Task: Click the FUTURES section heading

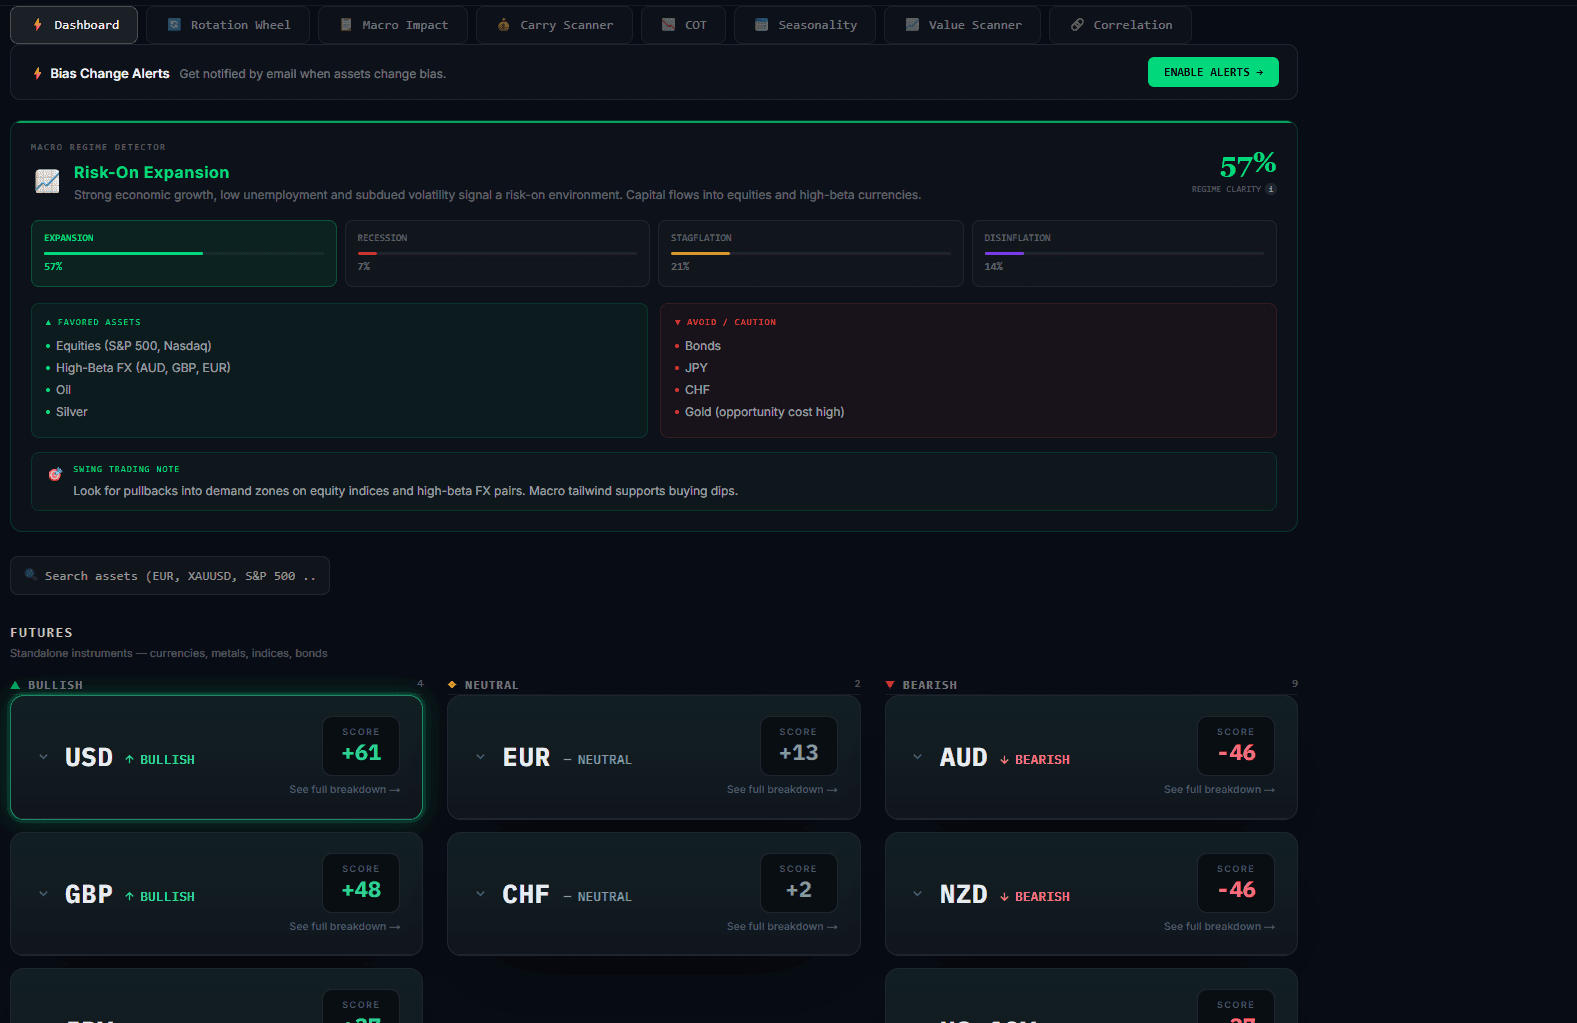Action: pos(41,633)
